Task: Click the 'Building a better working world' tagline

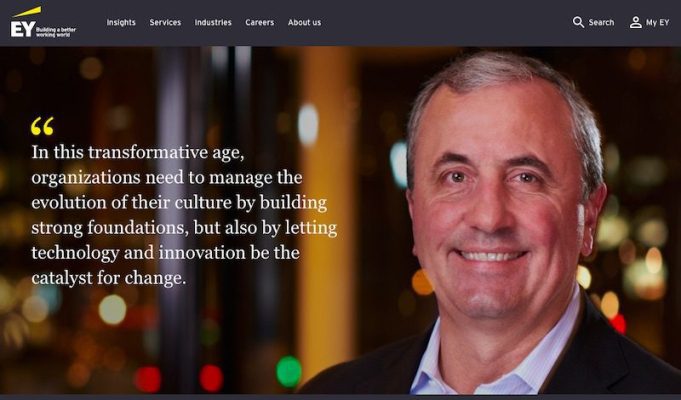Action: (x=56, y=32)
